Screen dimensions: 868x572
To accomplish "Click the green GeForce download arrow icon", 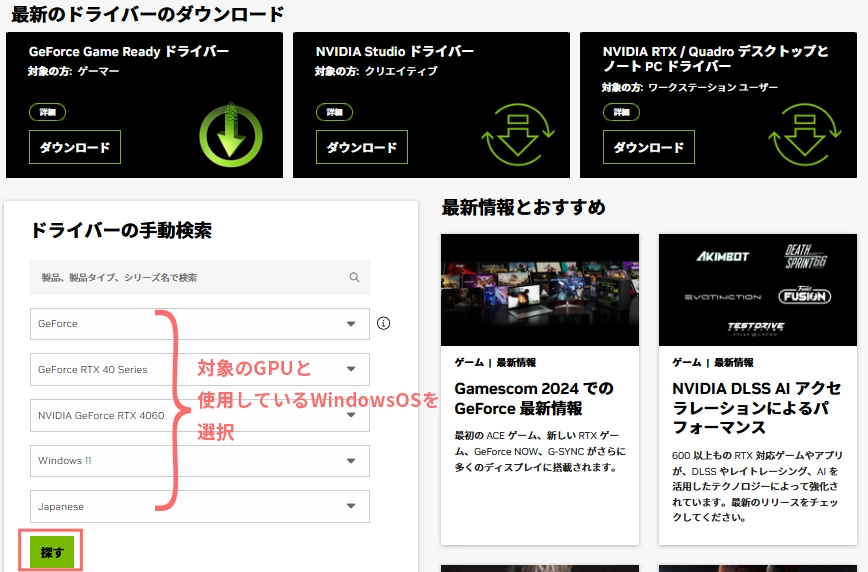I will point(231,135).
